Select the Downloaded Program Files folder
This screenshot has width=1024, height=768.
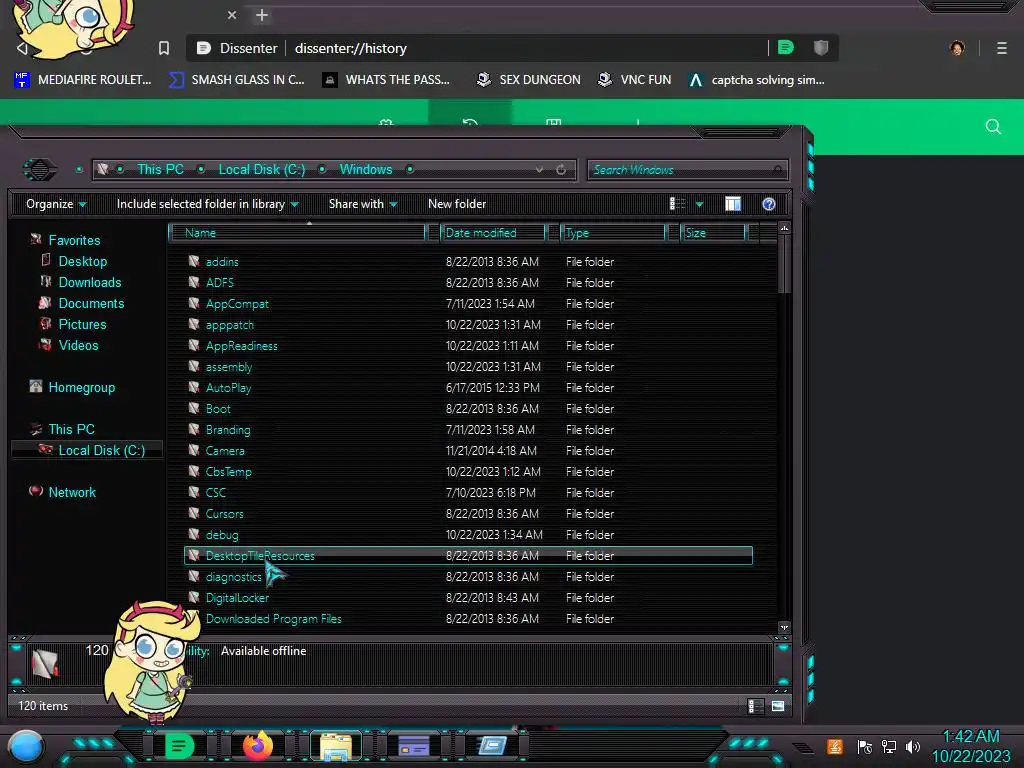coord(274,618)
